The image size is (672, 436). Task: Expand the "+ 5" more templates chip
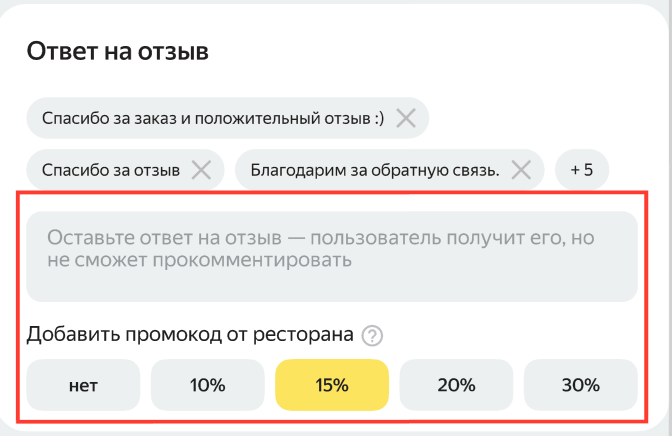(582, 169)
